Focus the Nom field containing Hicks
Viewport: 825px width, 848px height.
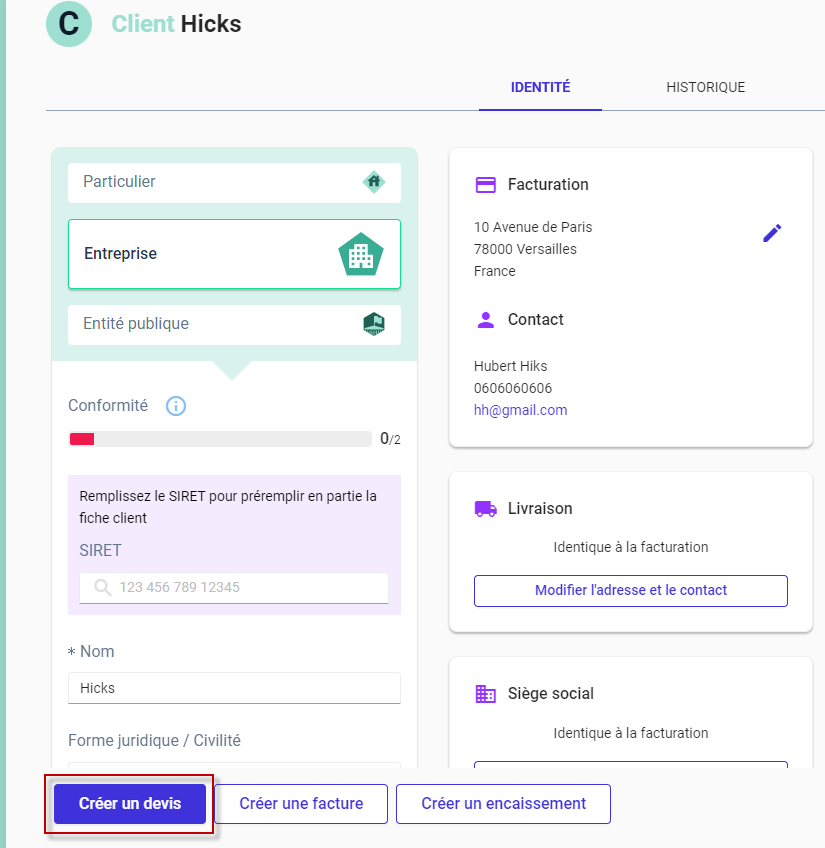234,688
